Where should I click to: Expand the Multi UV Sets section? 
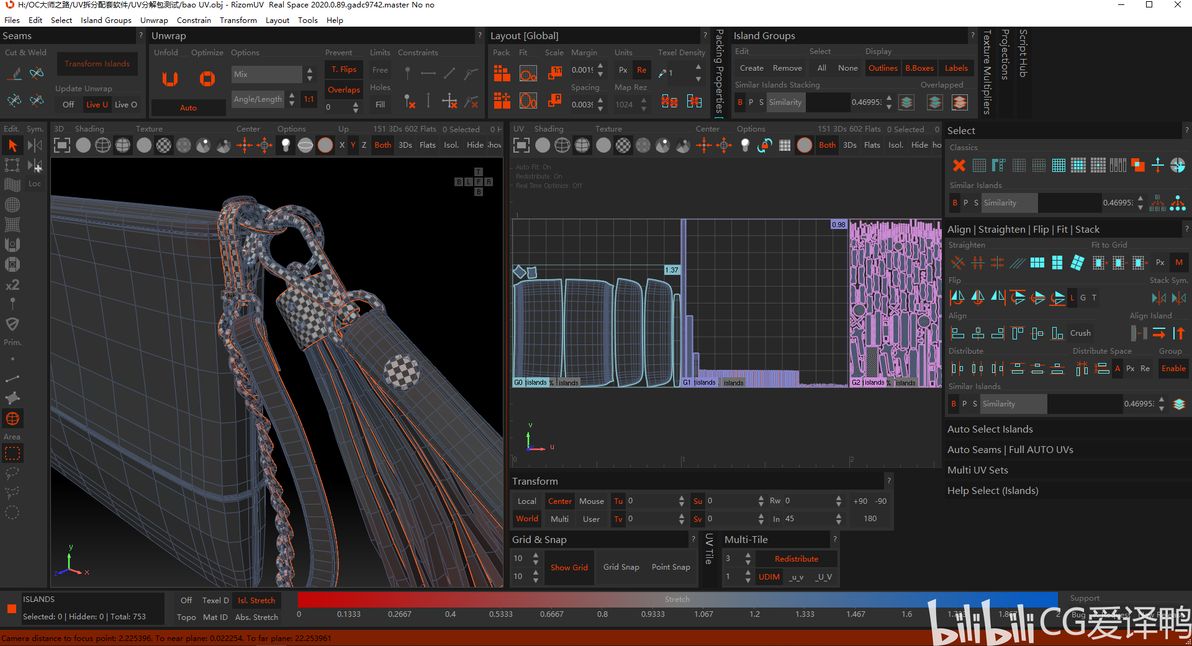(x=978, y=470)
